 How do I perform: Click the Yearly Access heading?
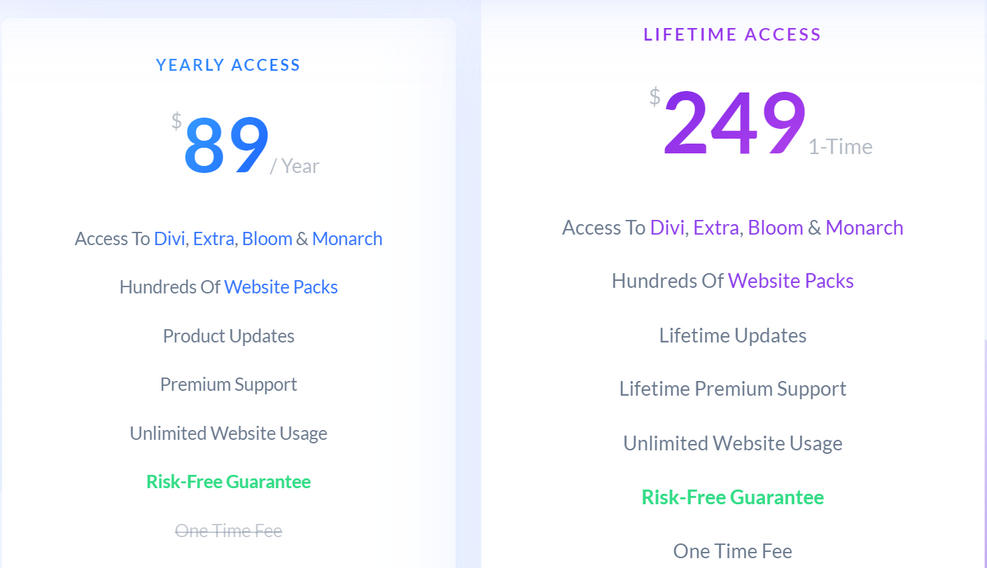coord(228,65)
